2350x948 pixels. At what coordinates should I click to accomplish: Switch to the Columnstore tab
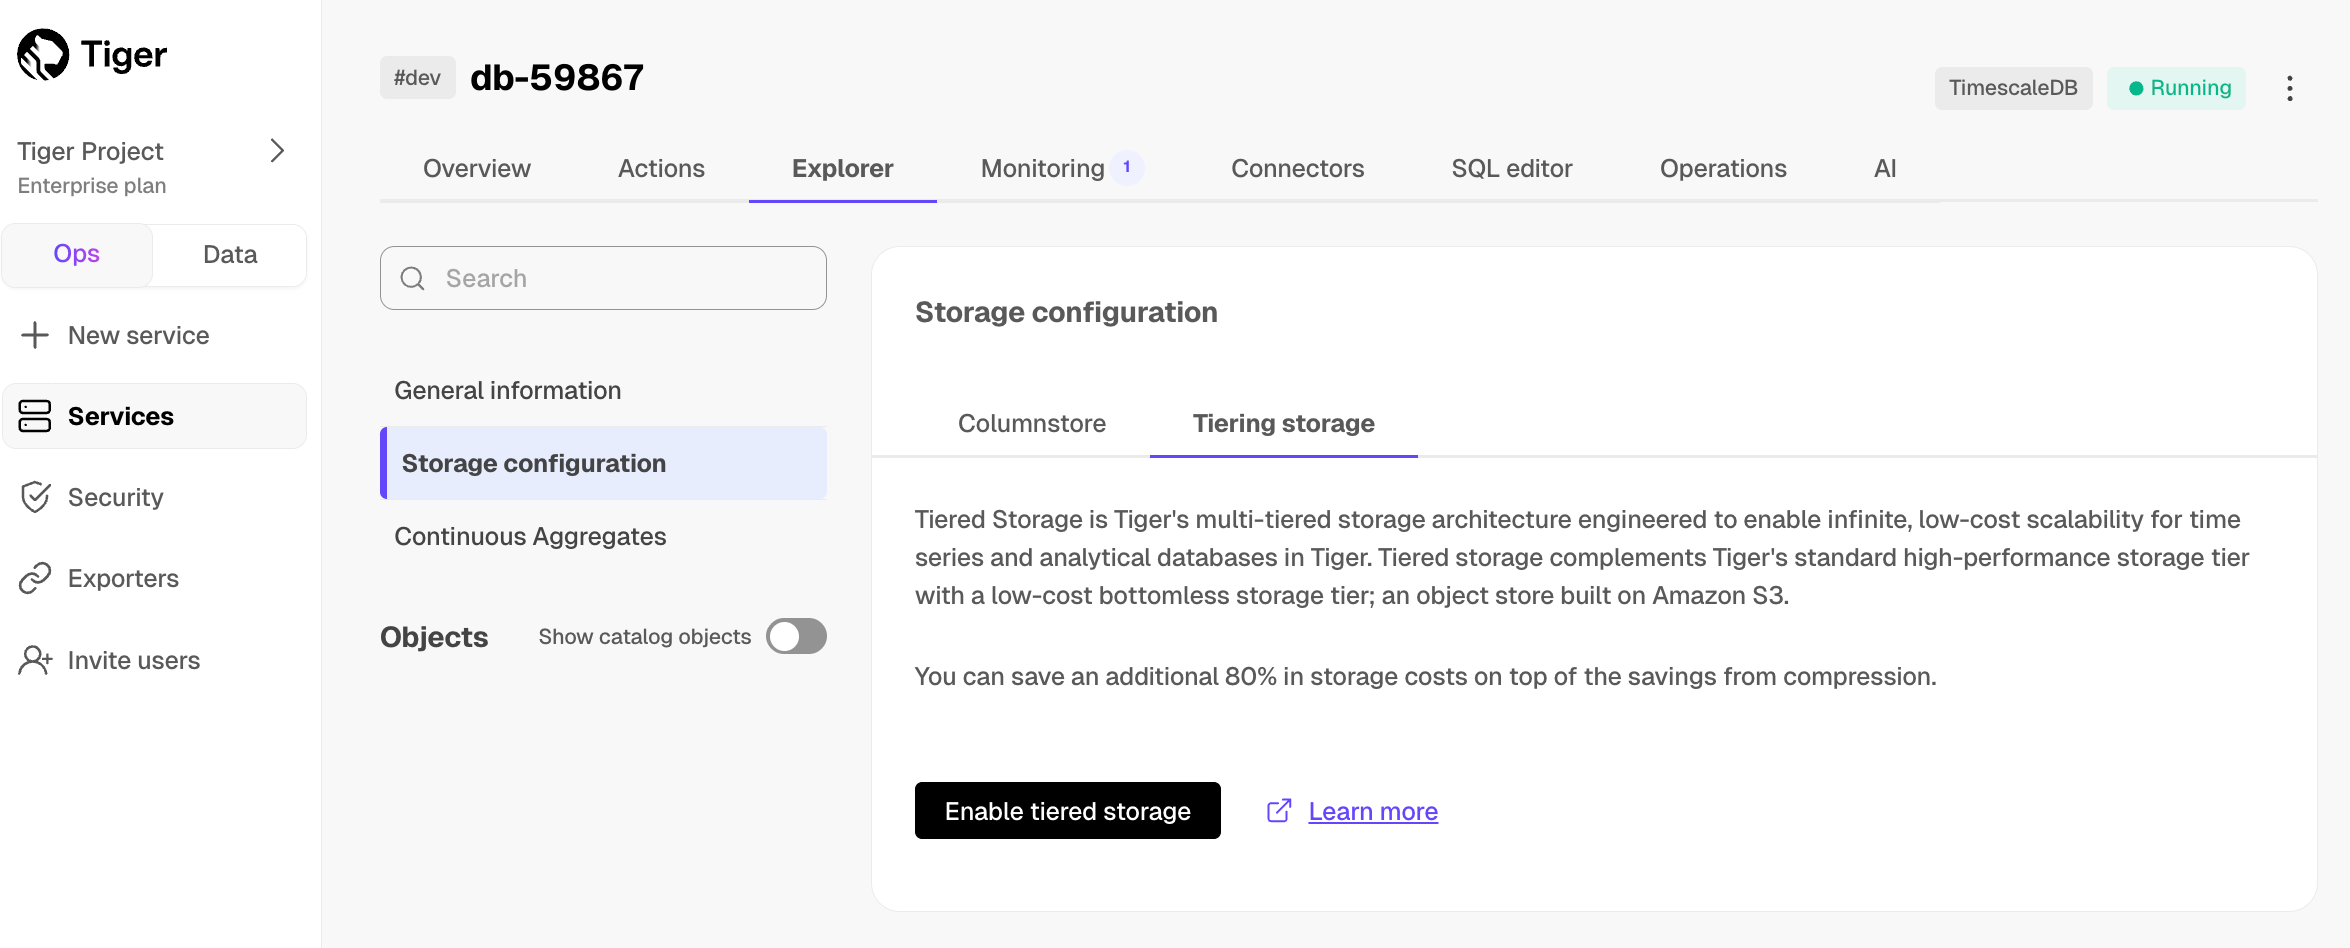(1031, 423)
